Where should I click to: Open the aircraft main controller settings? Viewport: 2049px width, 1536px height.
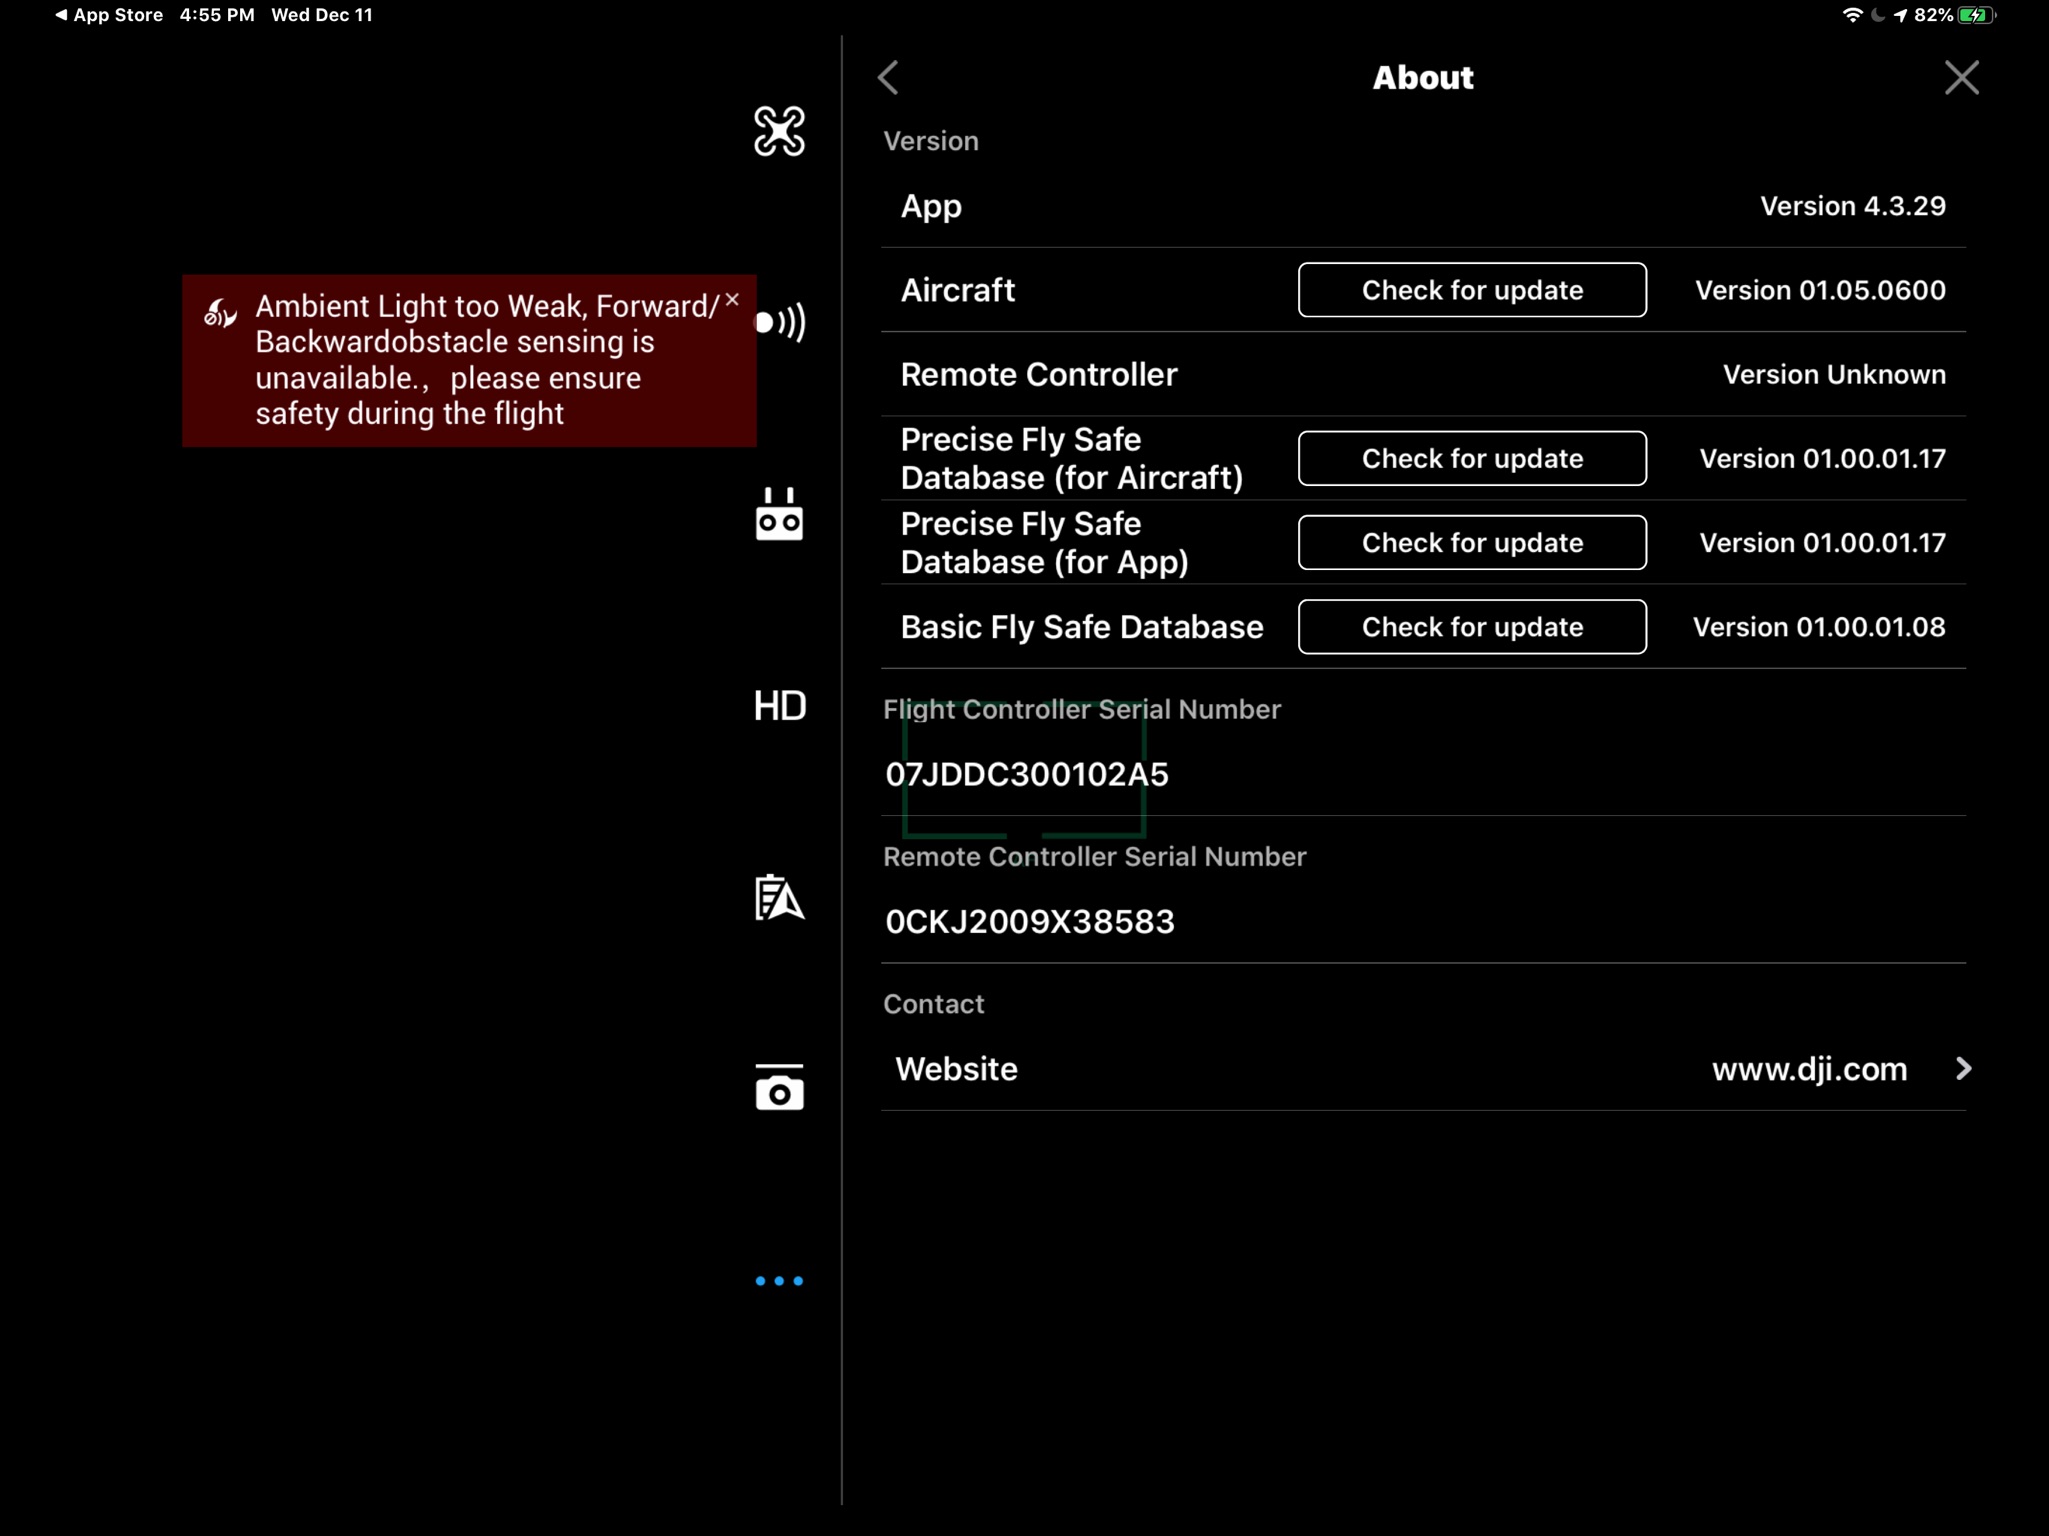[x=779, y=131]
